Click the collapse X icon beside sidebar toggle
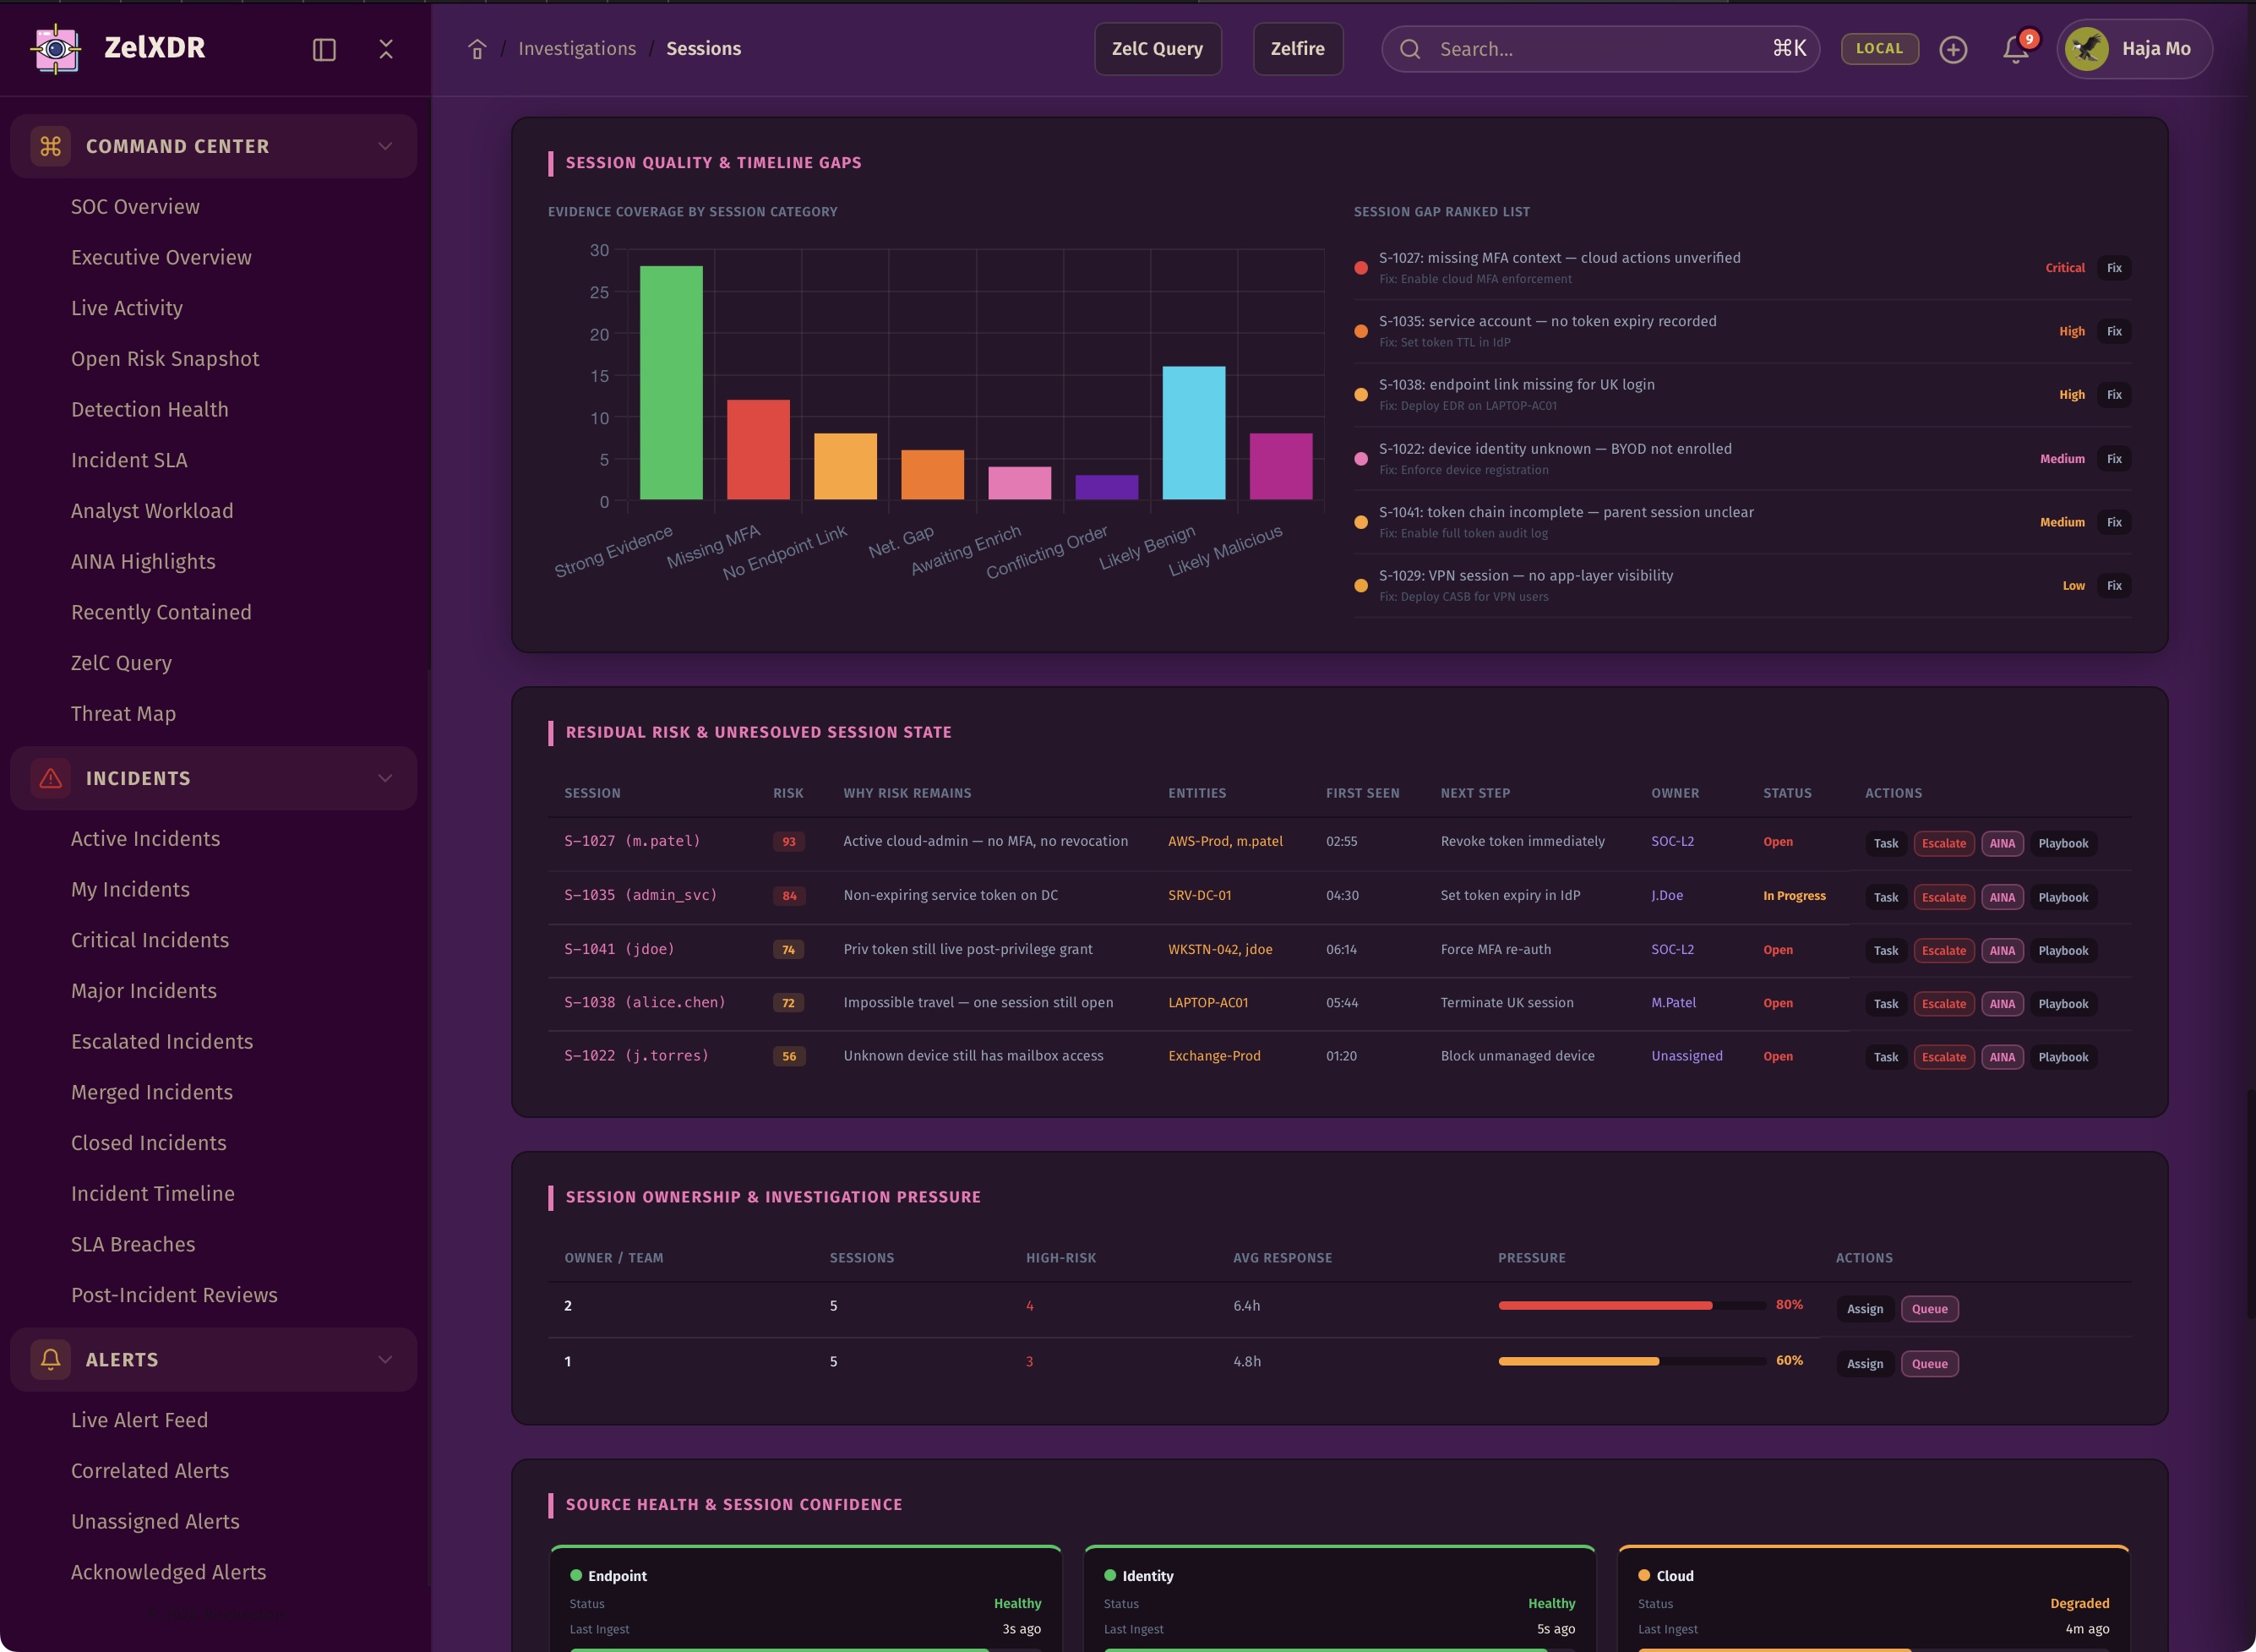This screenshot has width=2256, height=1652. pyautogui.click(x=386, y=49)
